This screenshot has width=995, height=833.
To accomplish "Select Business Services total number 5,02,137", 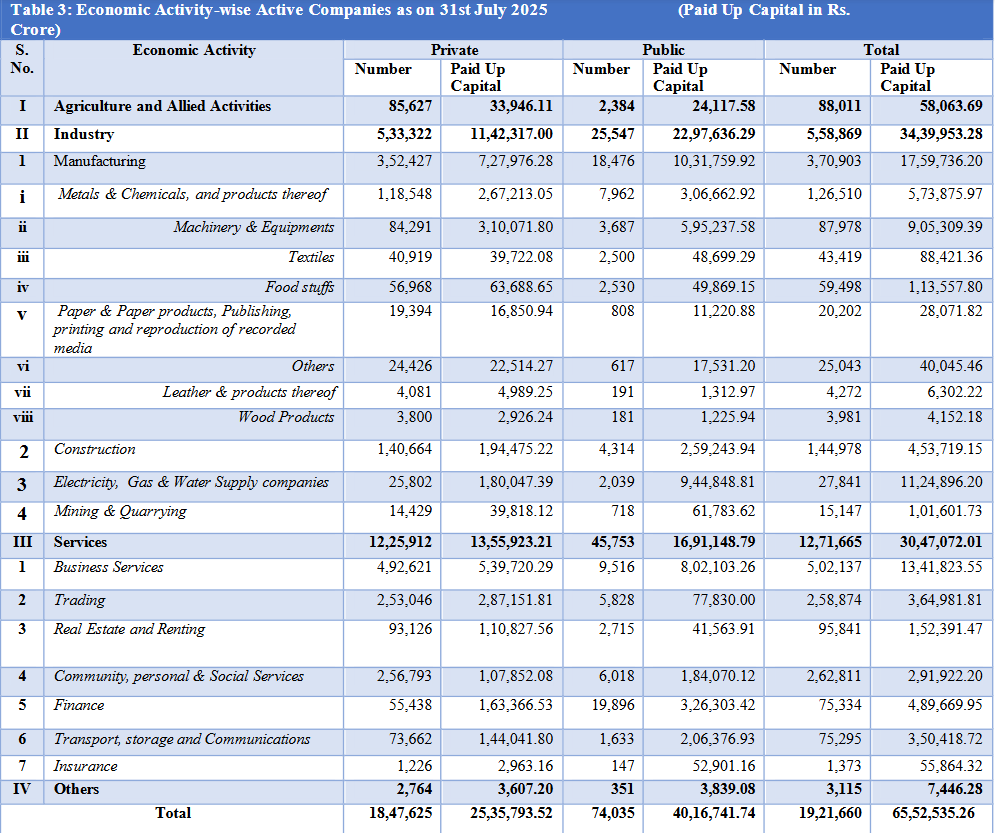I will (834, 567).
